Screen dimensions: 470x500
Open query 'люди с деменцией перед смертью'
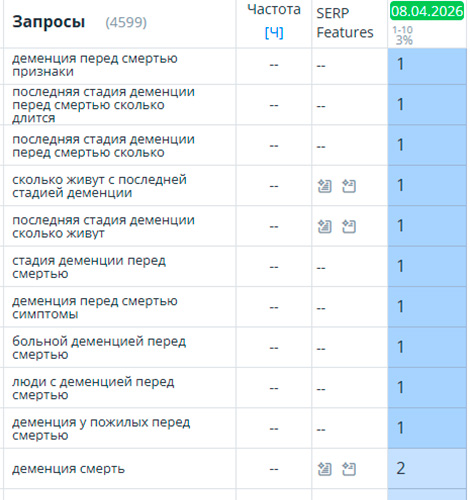93,388
